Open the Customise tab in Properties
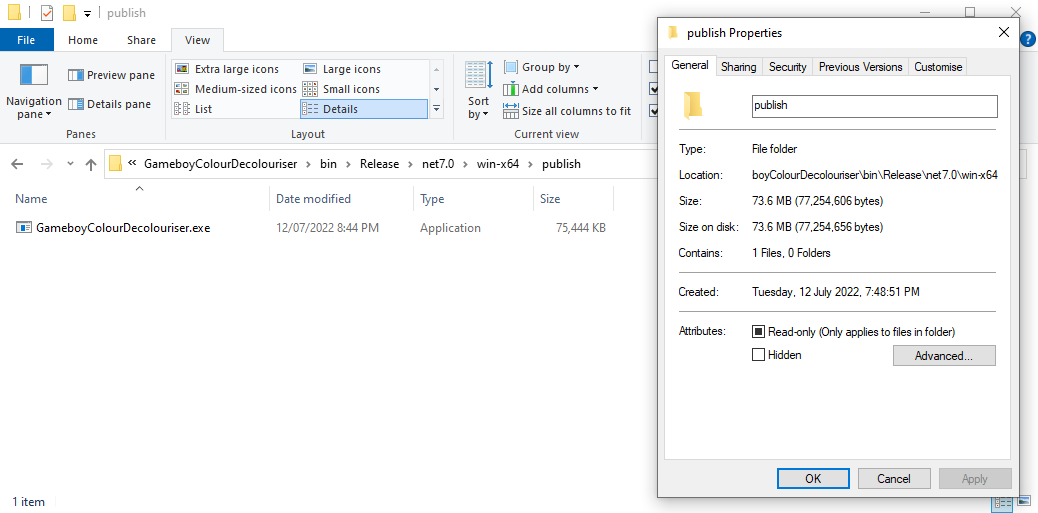Screen dimensions: 1038x513 click(938, 67)
